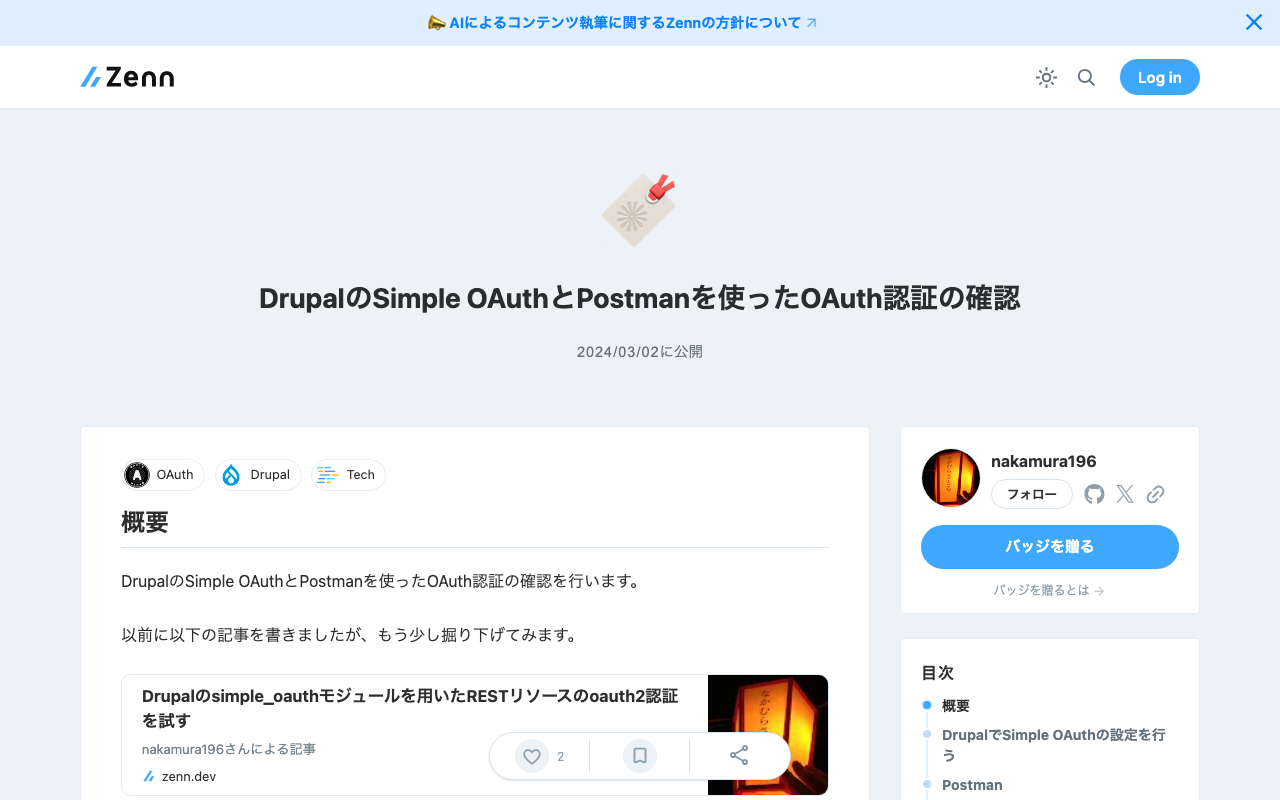Open the announcement megaphone icon in the banner

437,22
